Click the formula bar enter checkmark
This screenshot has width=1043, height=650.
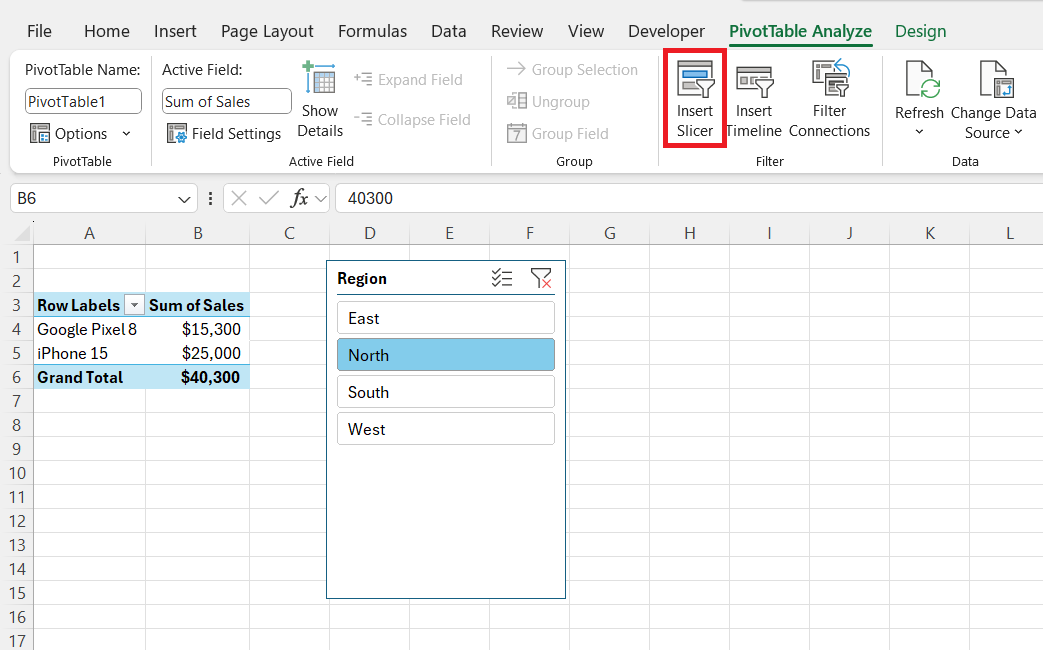click(x=269, y=198)
